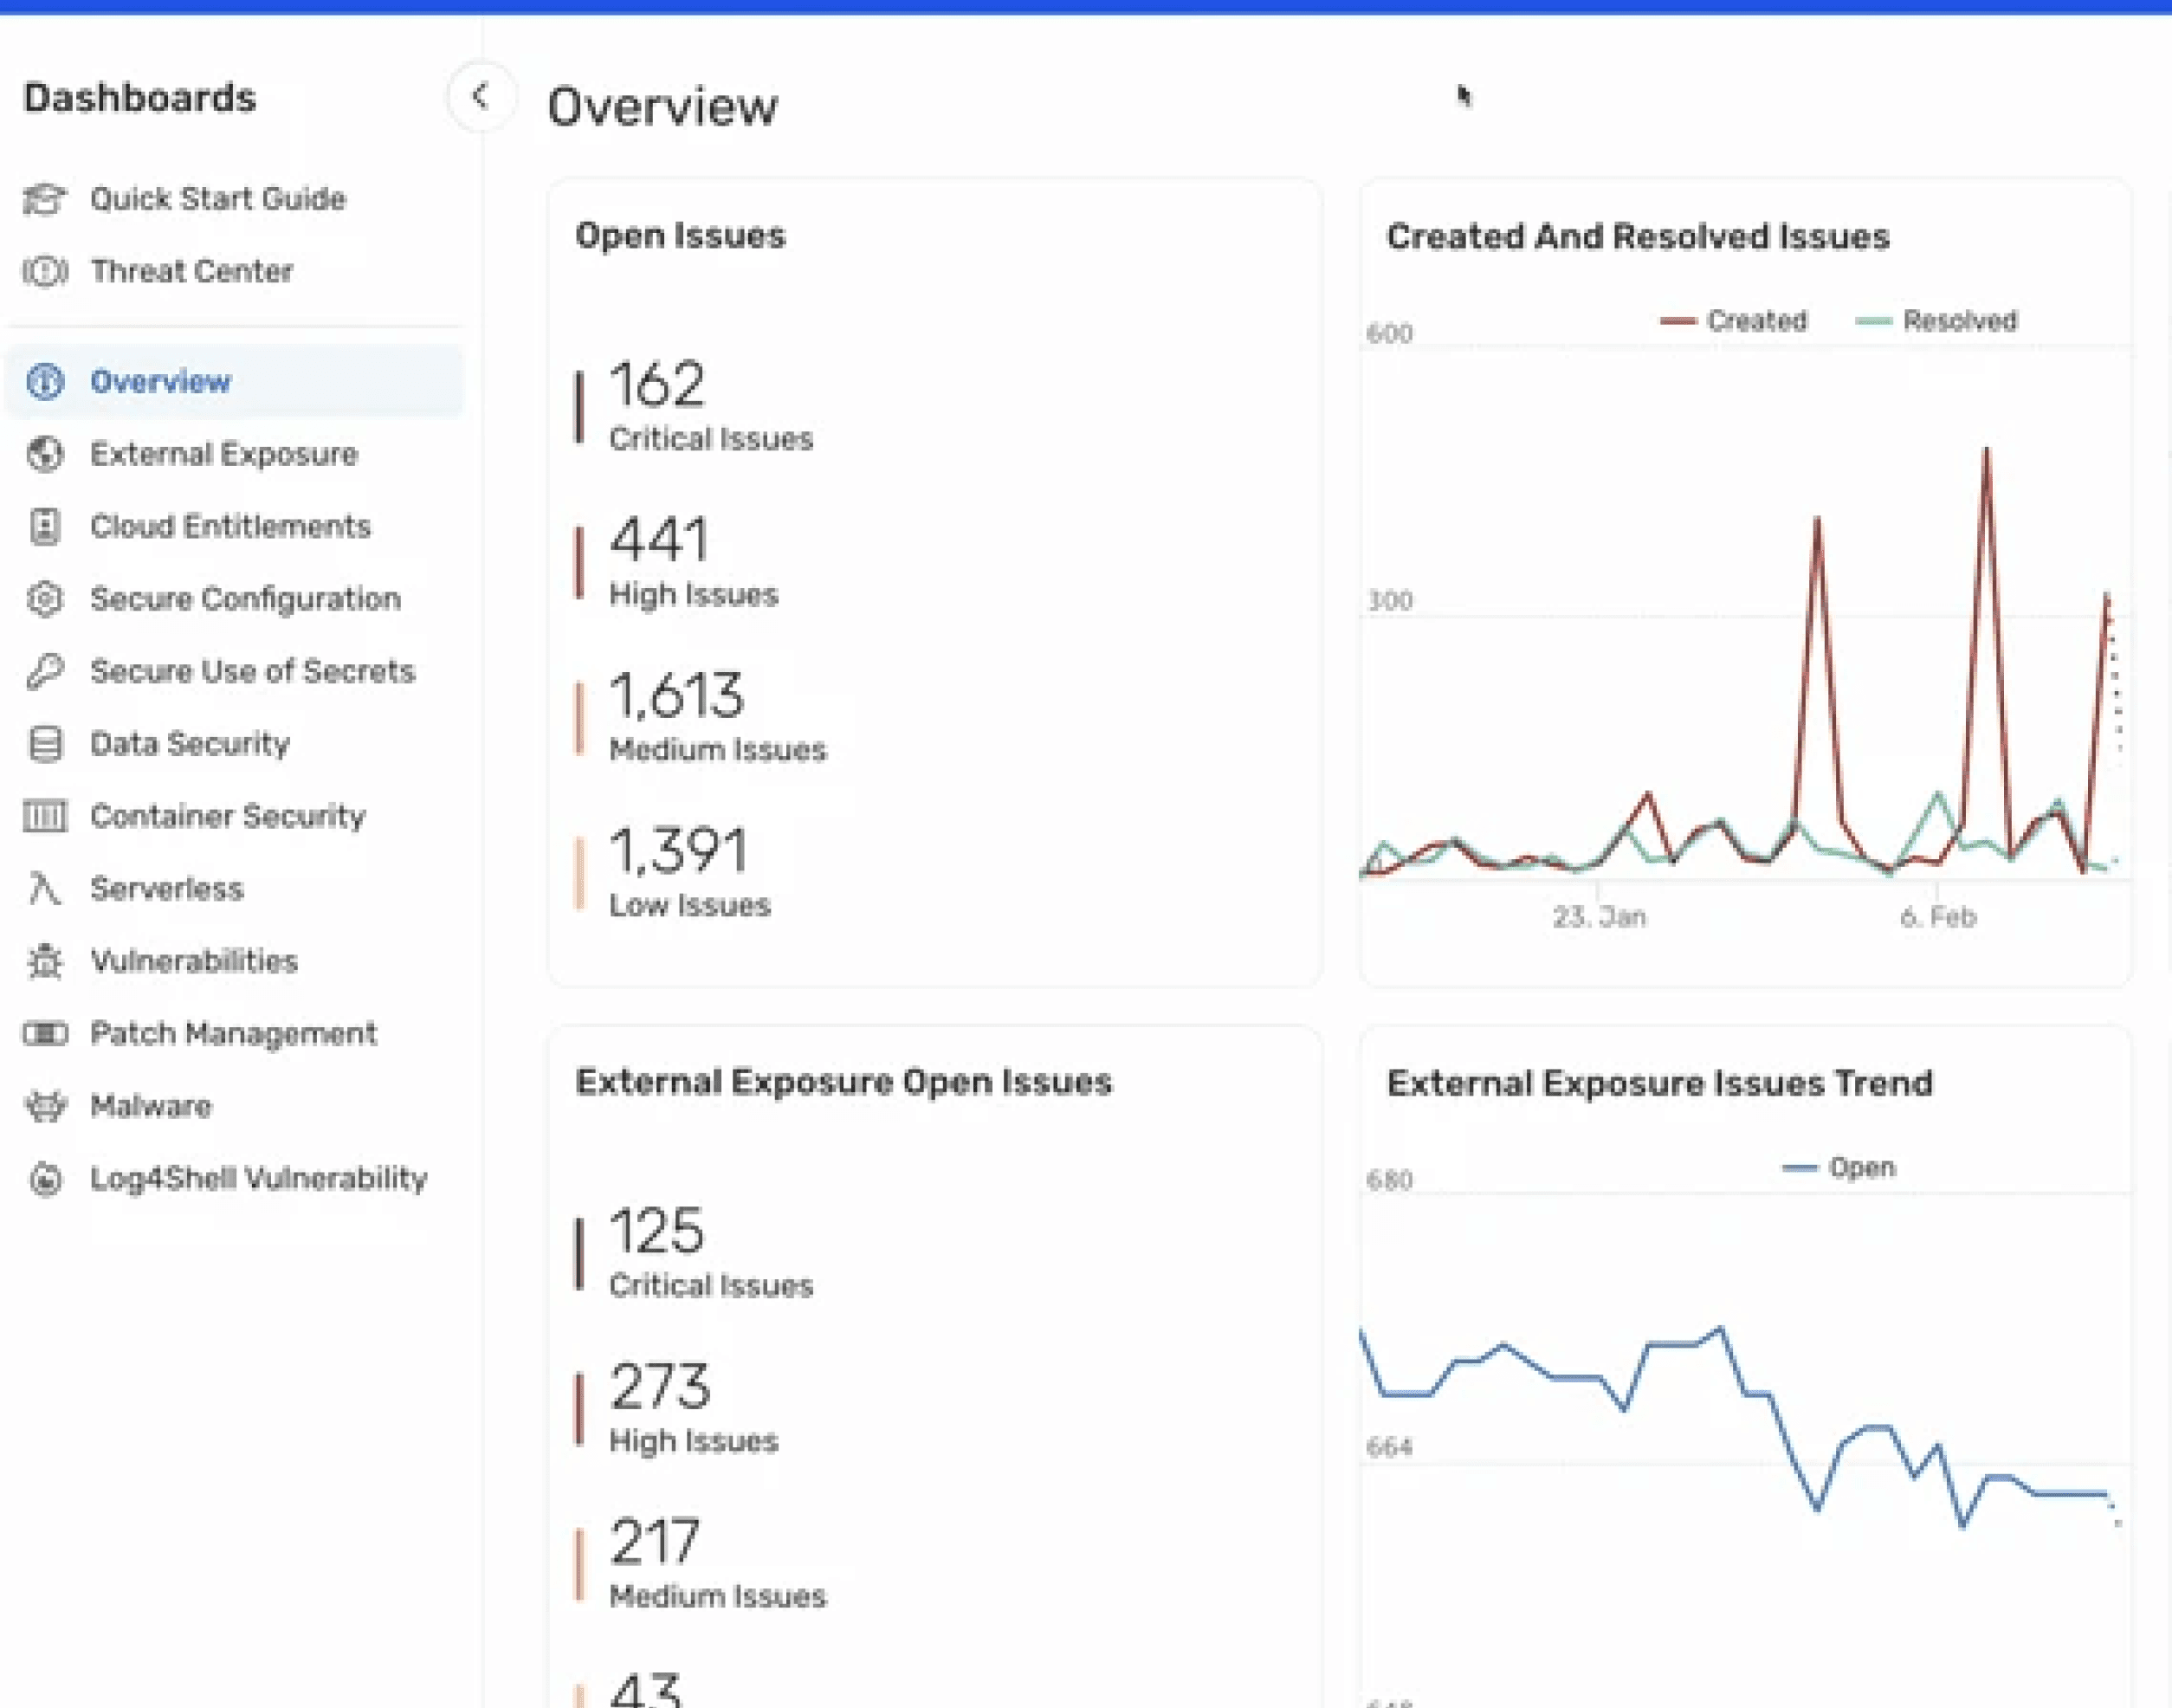Viewport: 2172px width, 1708px height.
Task: Click the Vulnerabilities bug icon
Action: (x=45, y=961)
